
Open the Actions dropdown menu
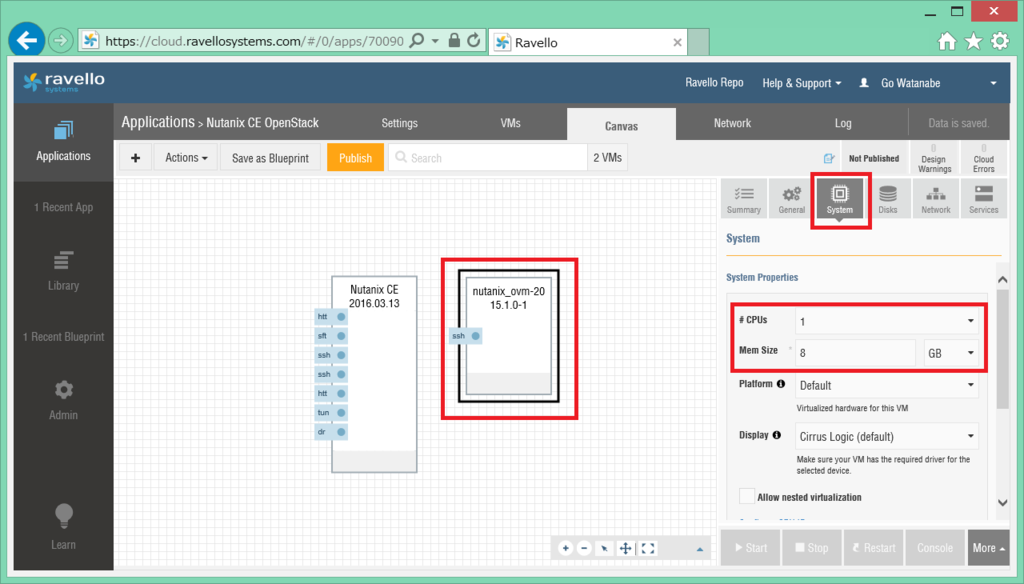click(186, 158)
